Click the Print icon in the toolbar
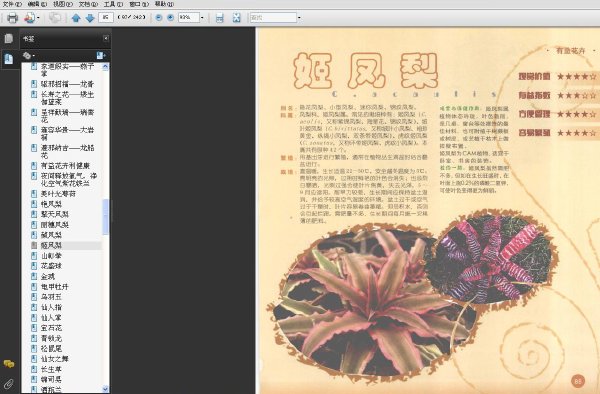This screenshot has height=394, width=600. pos(12,18)
